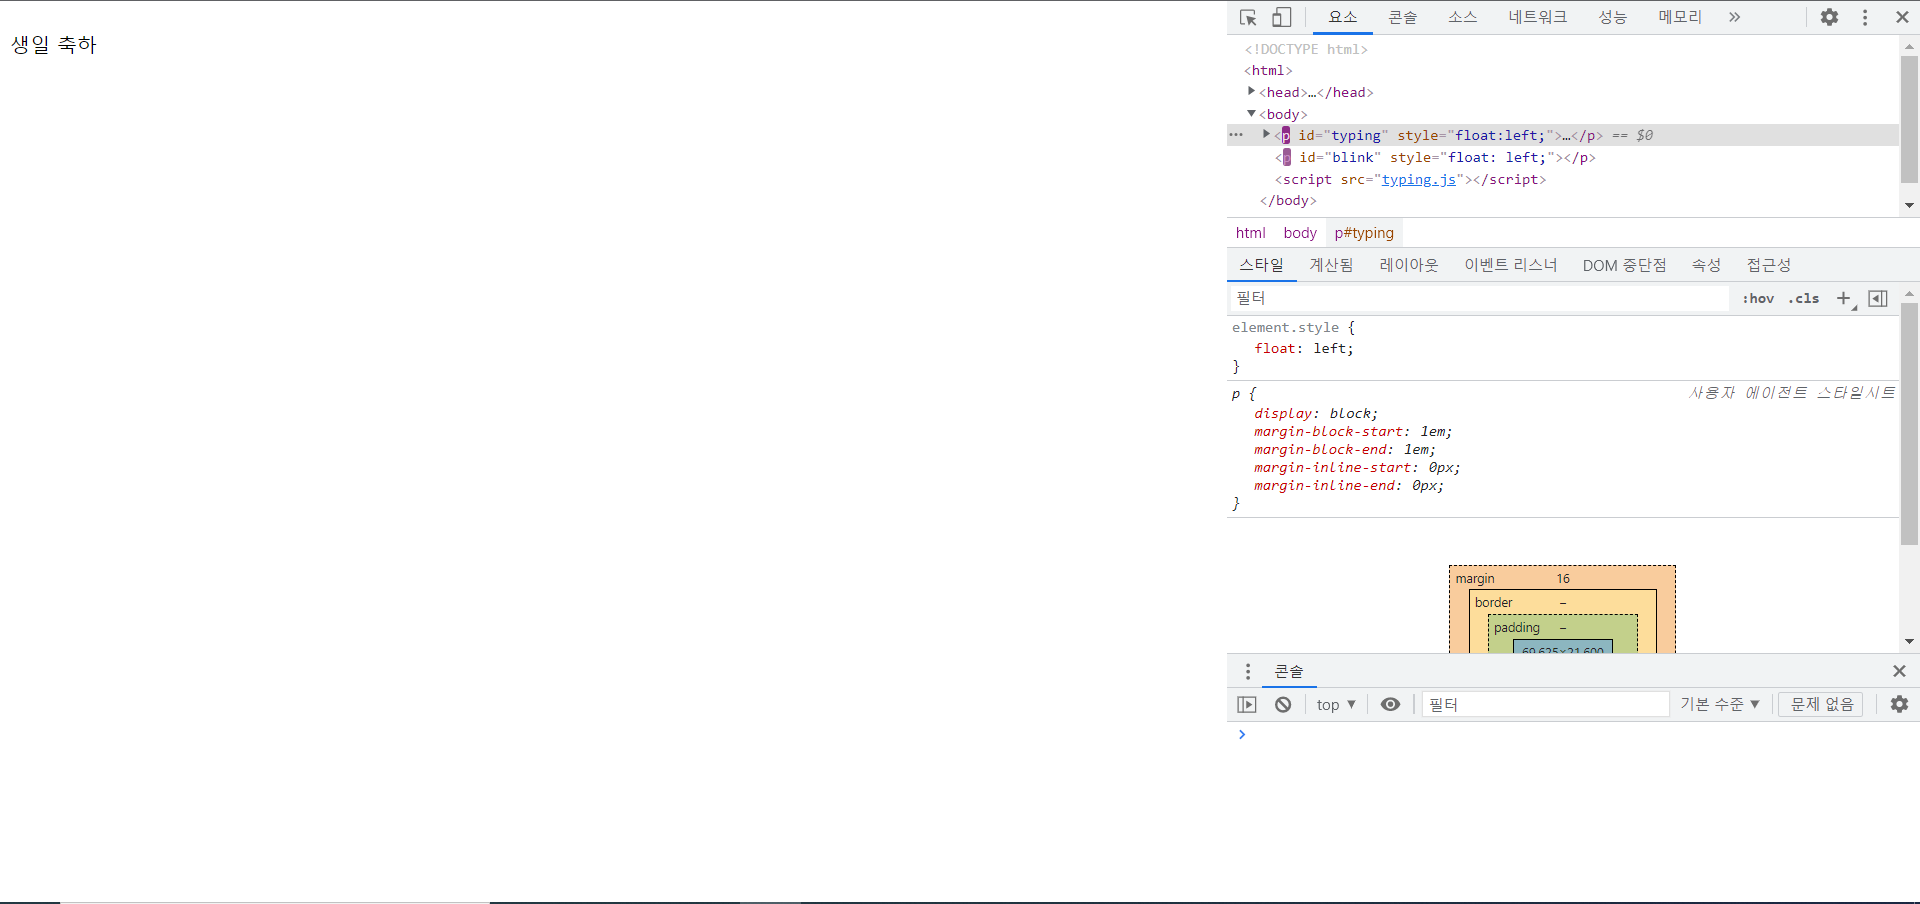Edit the float property value left

[x=1330, y=349]
